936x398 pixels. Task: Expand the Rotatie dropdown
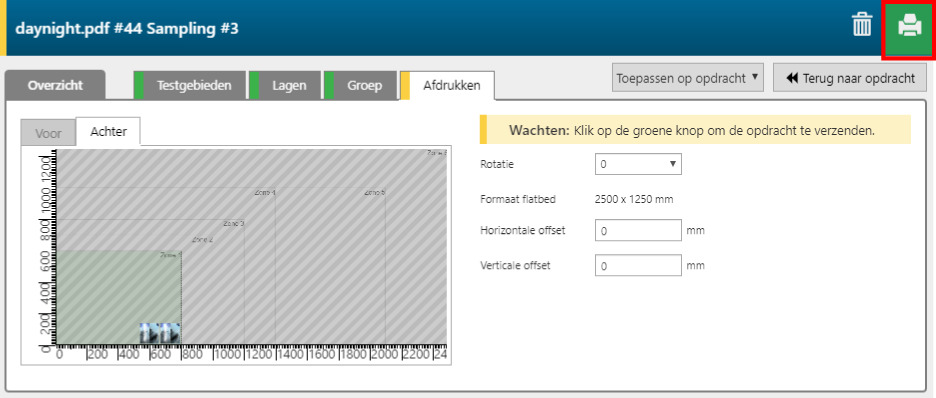[x=638, y=164]
